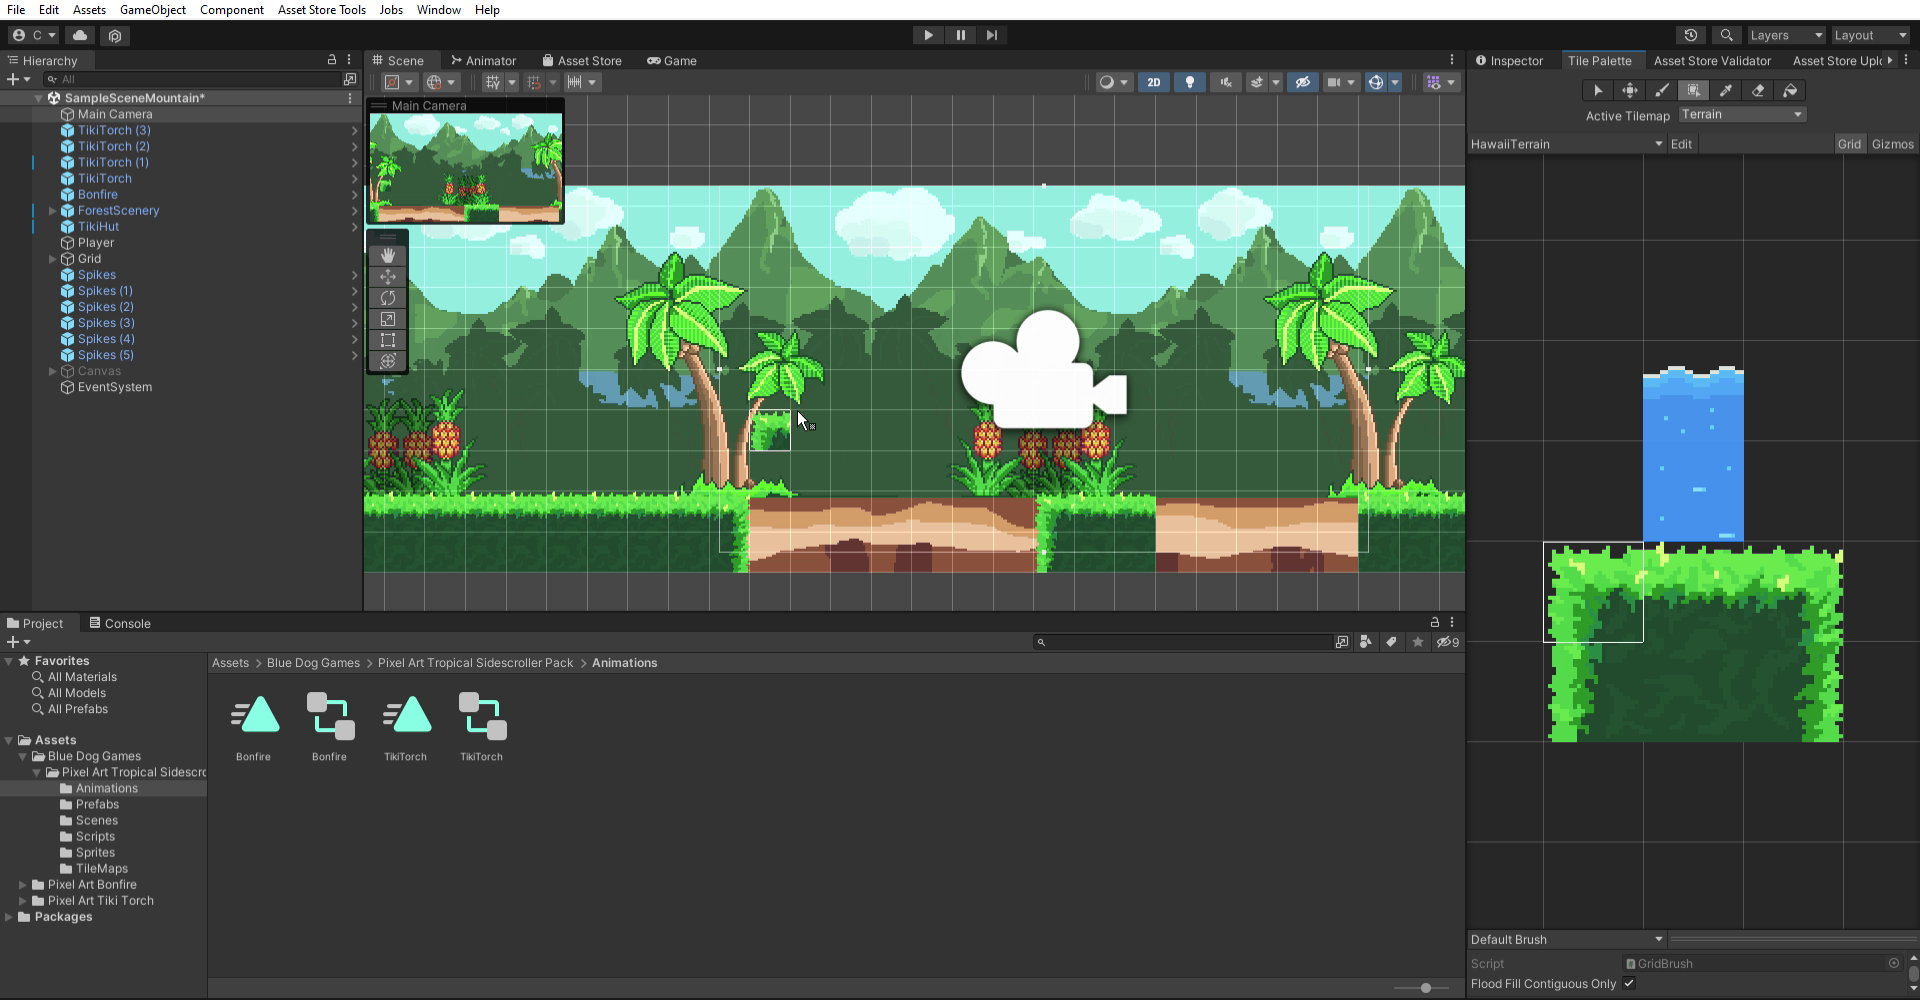This screenshot has height=1000, width=1920.
Task: Select the tile palette Select tool arrow
Action: coord(1598,91)
